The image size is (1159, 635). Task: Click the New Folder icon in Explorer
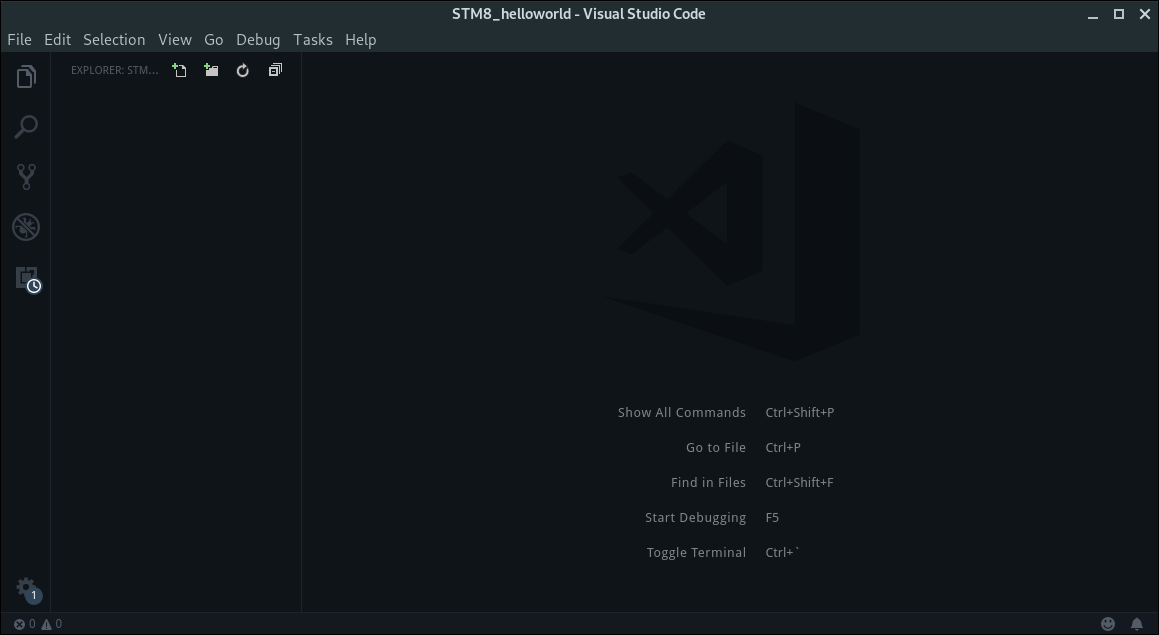[x=211, y=70]
